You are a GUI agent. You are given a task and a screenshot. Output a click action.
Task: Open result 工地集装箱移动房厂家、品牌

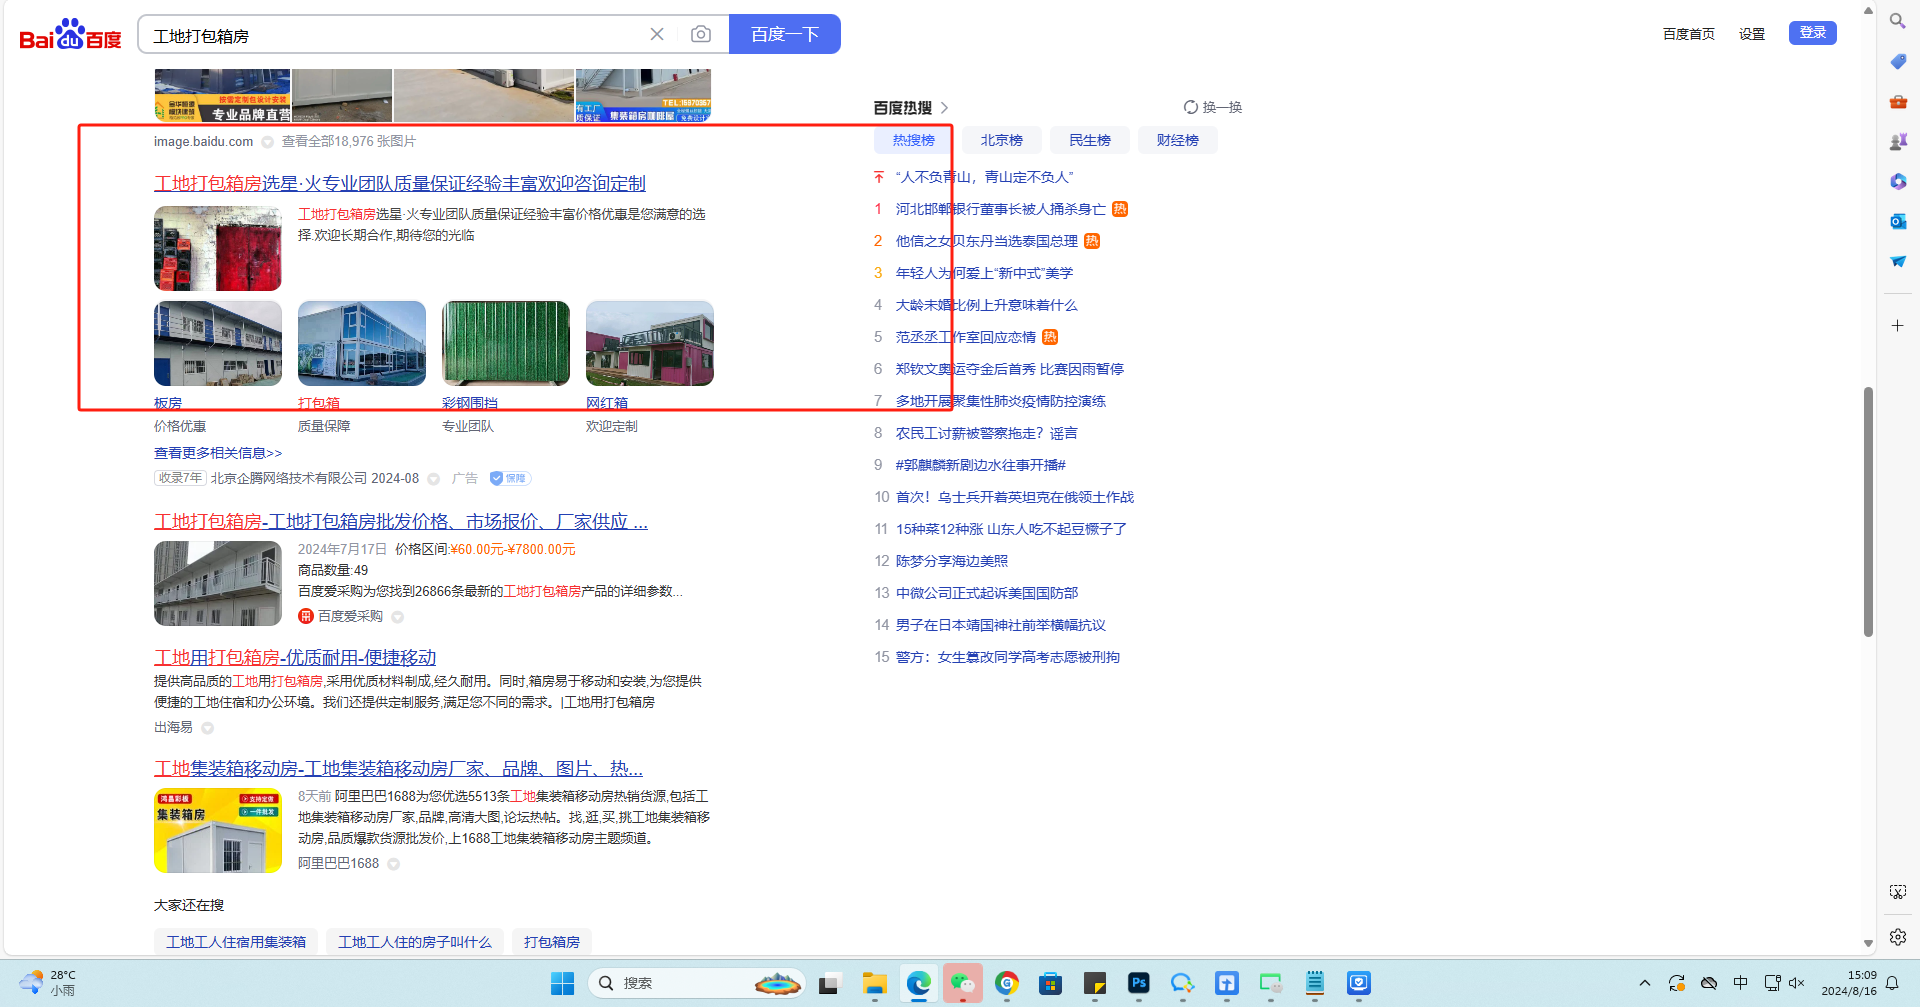[398, 769]
